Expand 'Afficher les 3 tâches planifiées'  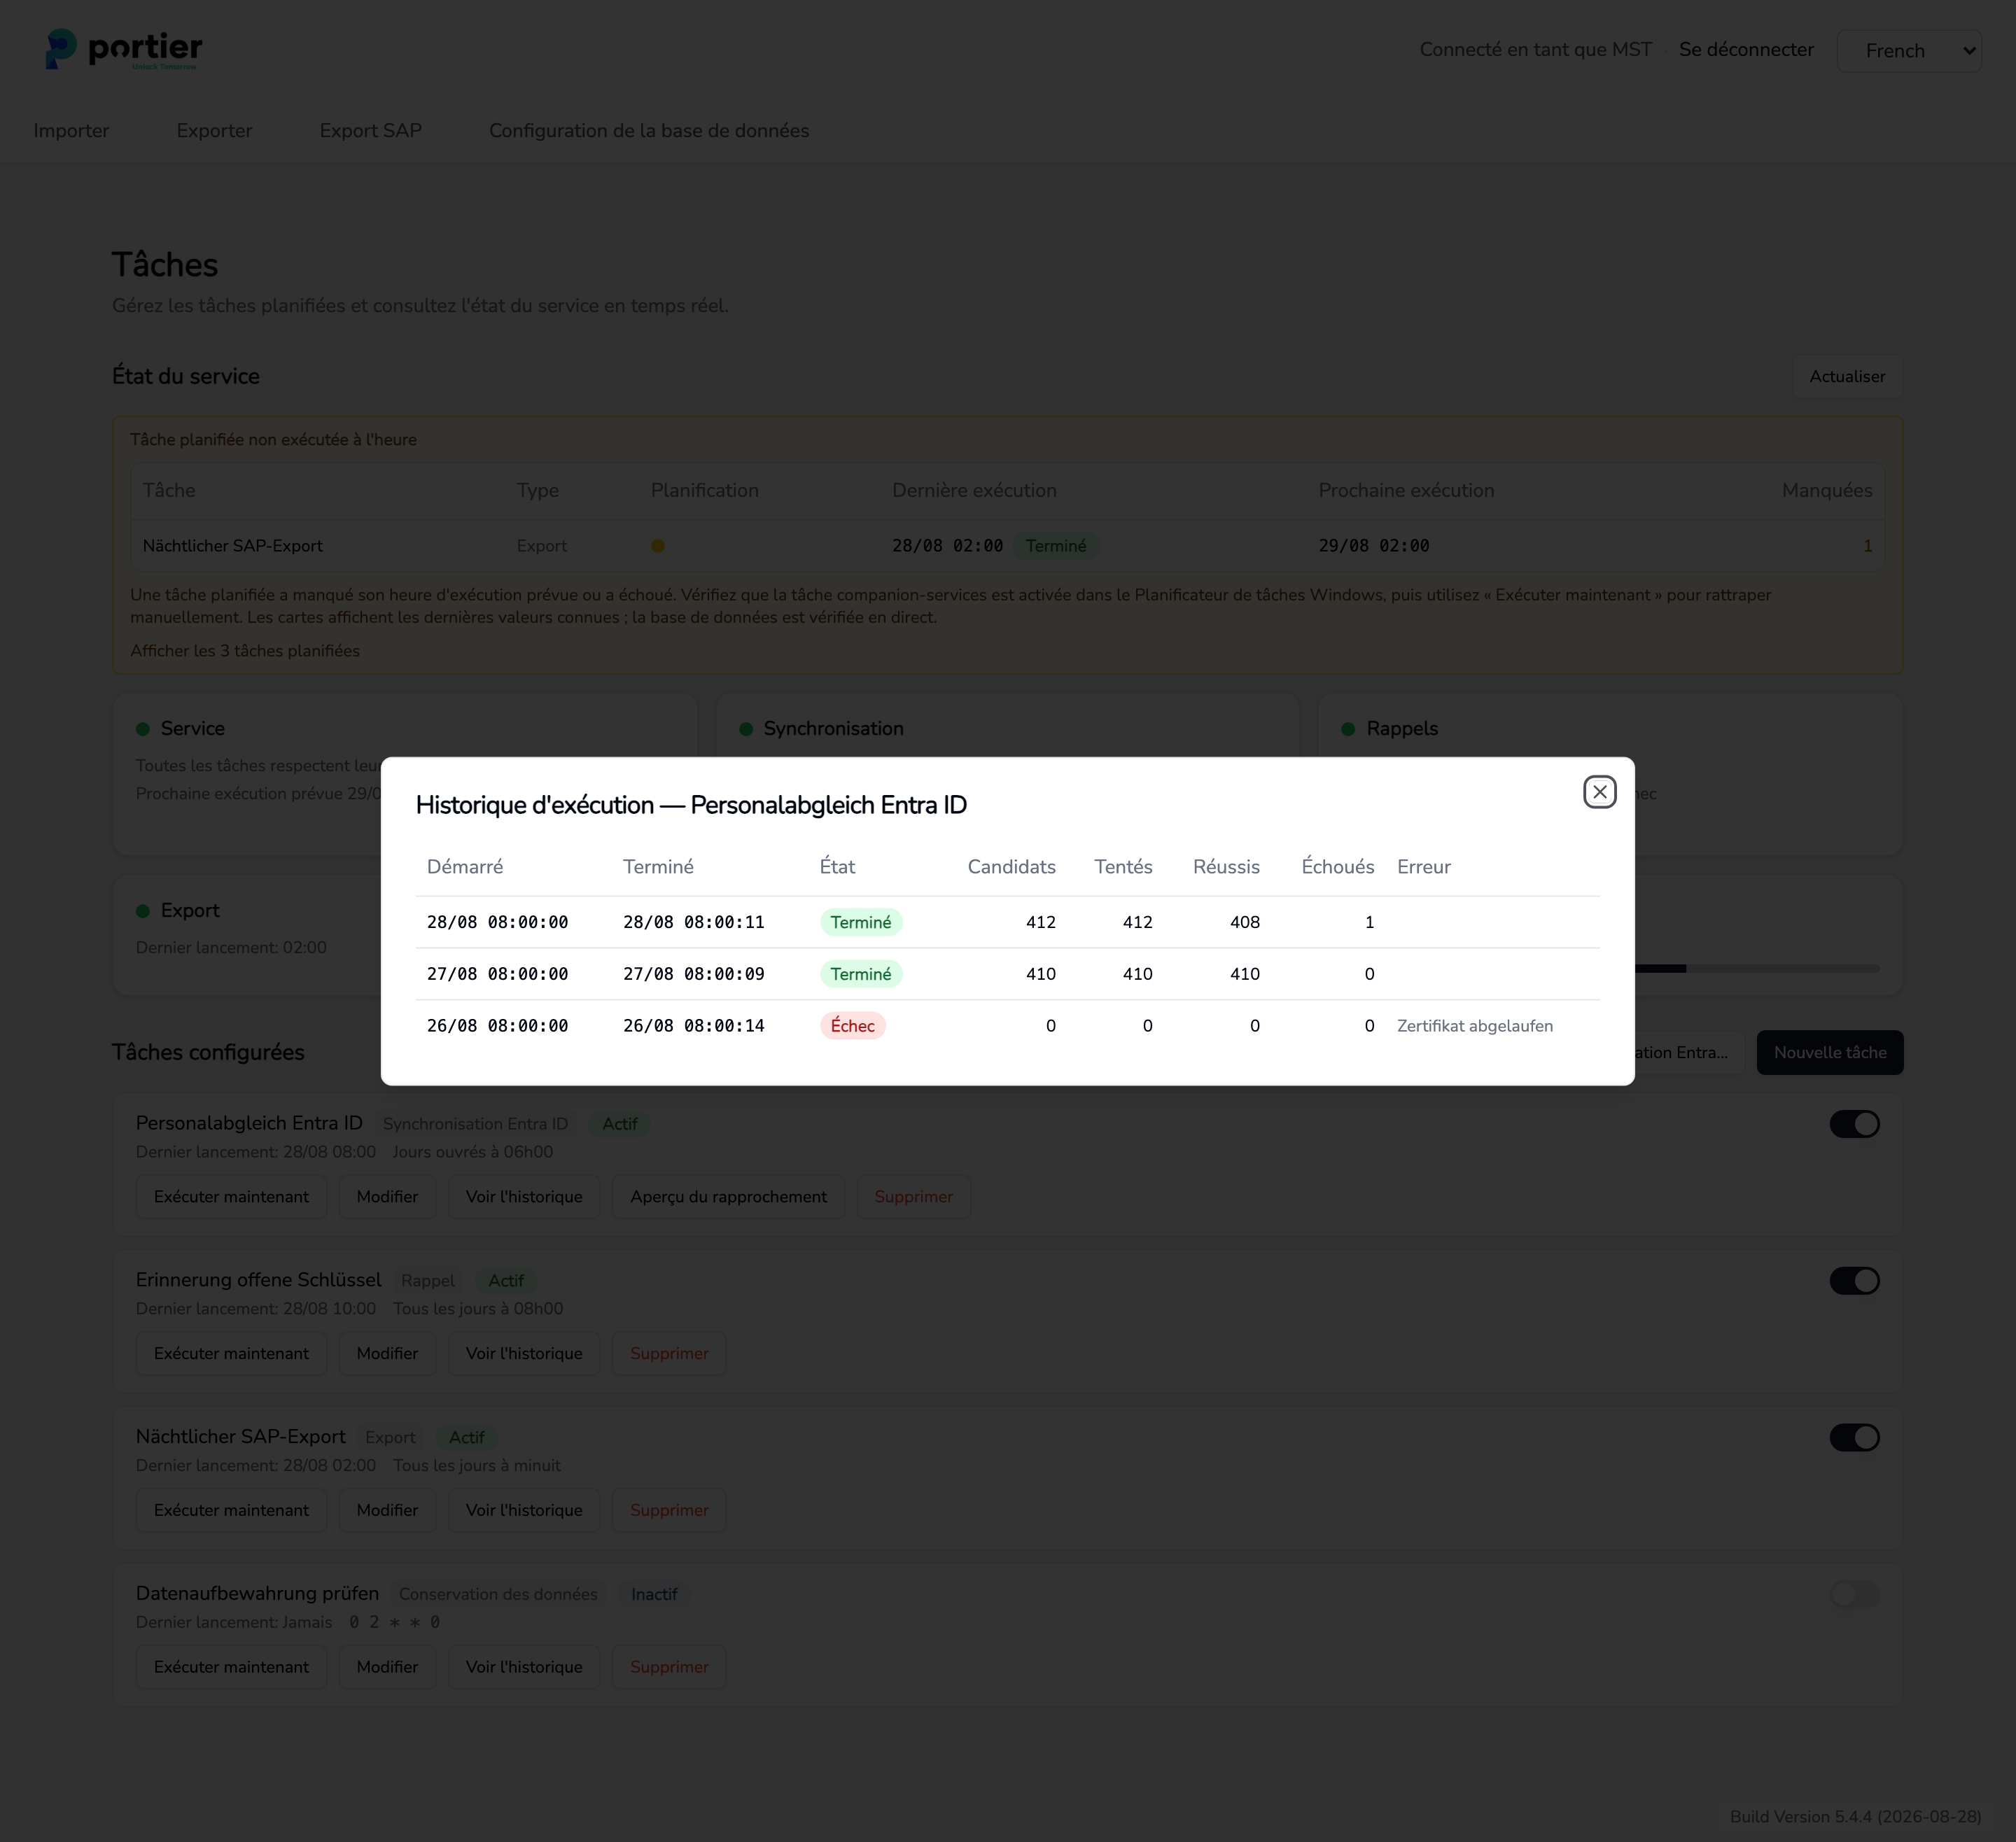(245, 651)
